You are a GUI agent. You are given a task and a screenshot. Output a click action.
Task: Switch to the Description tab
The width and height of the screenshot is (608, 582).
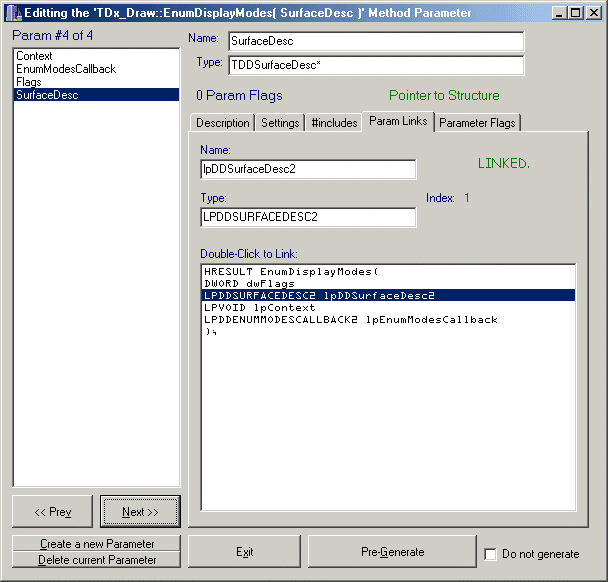pos(222,123)
